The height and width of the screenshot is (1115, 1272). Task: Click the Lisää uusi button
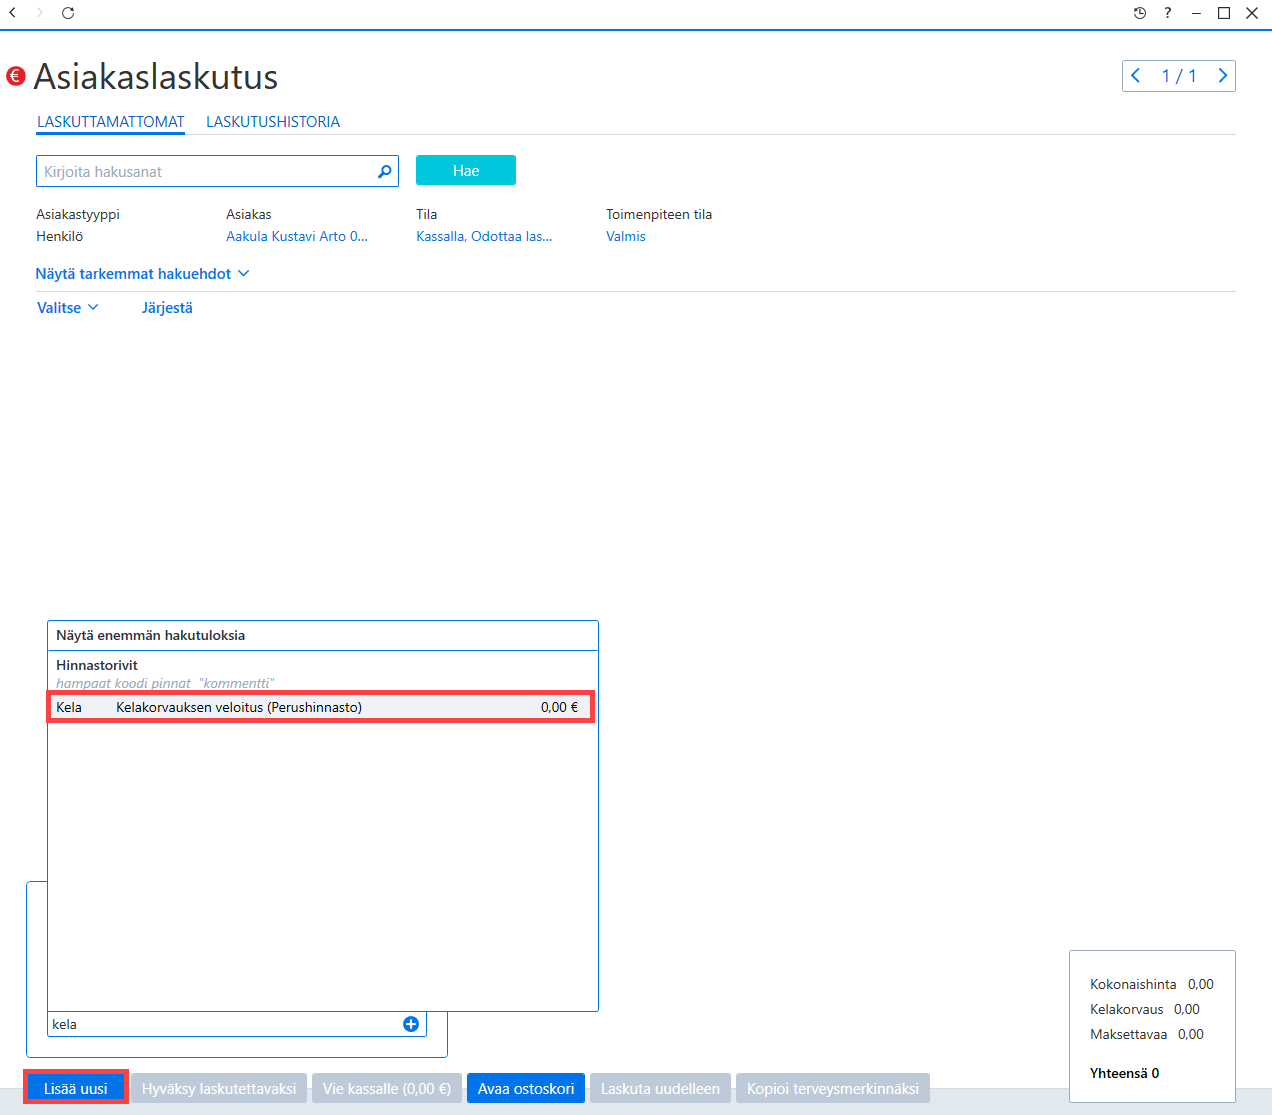(x=76, y=1088)
